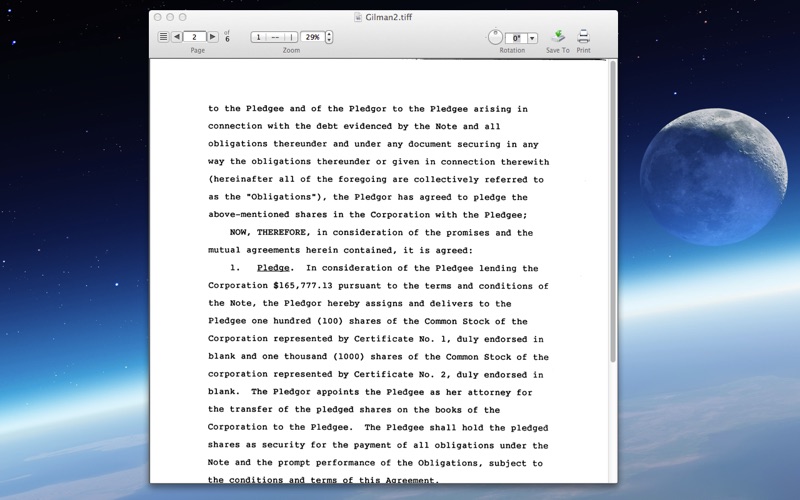Select zoom fit-width '--' segment
The height and width of the screenshot is (500, 800).
pos(275,37)
